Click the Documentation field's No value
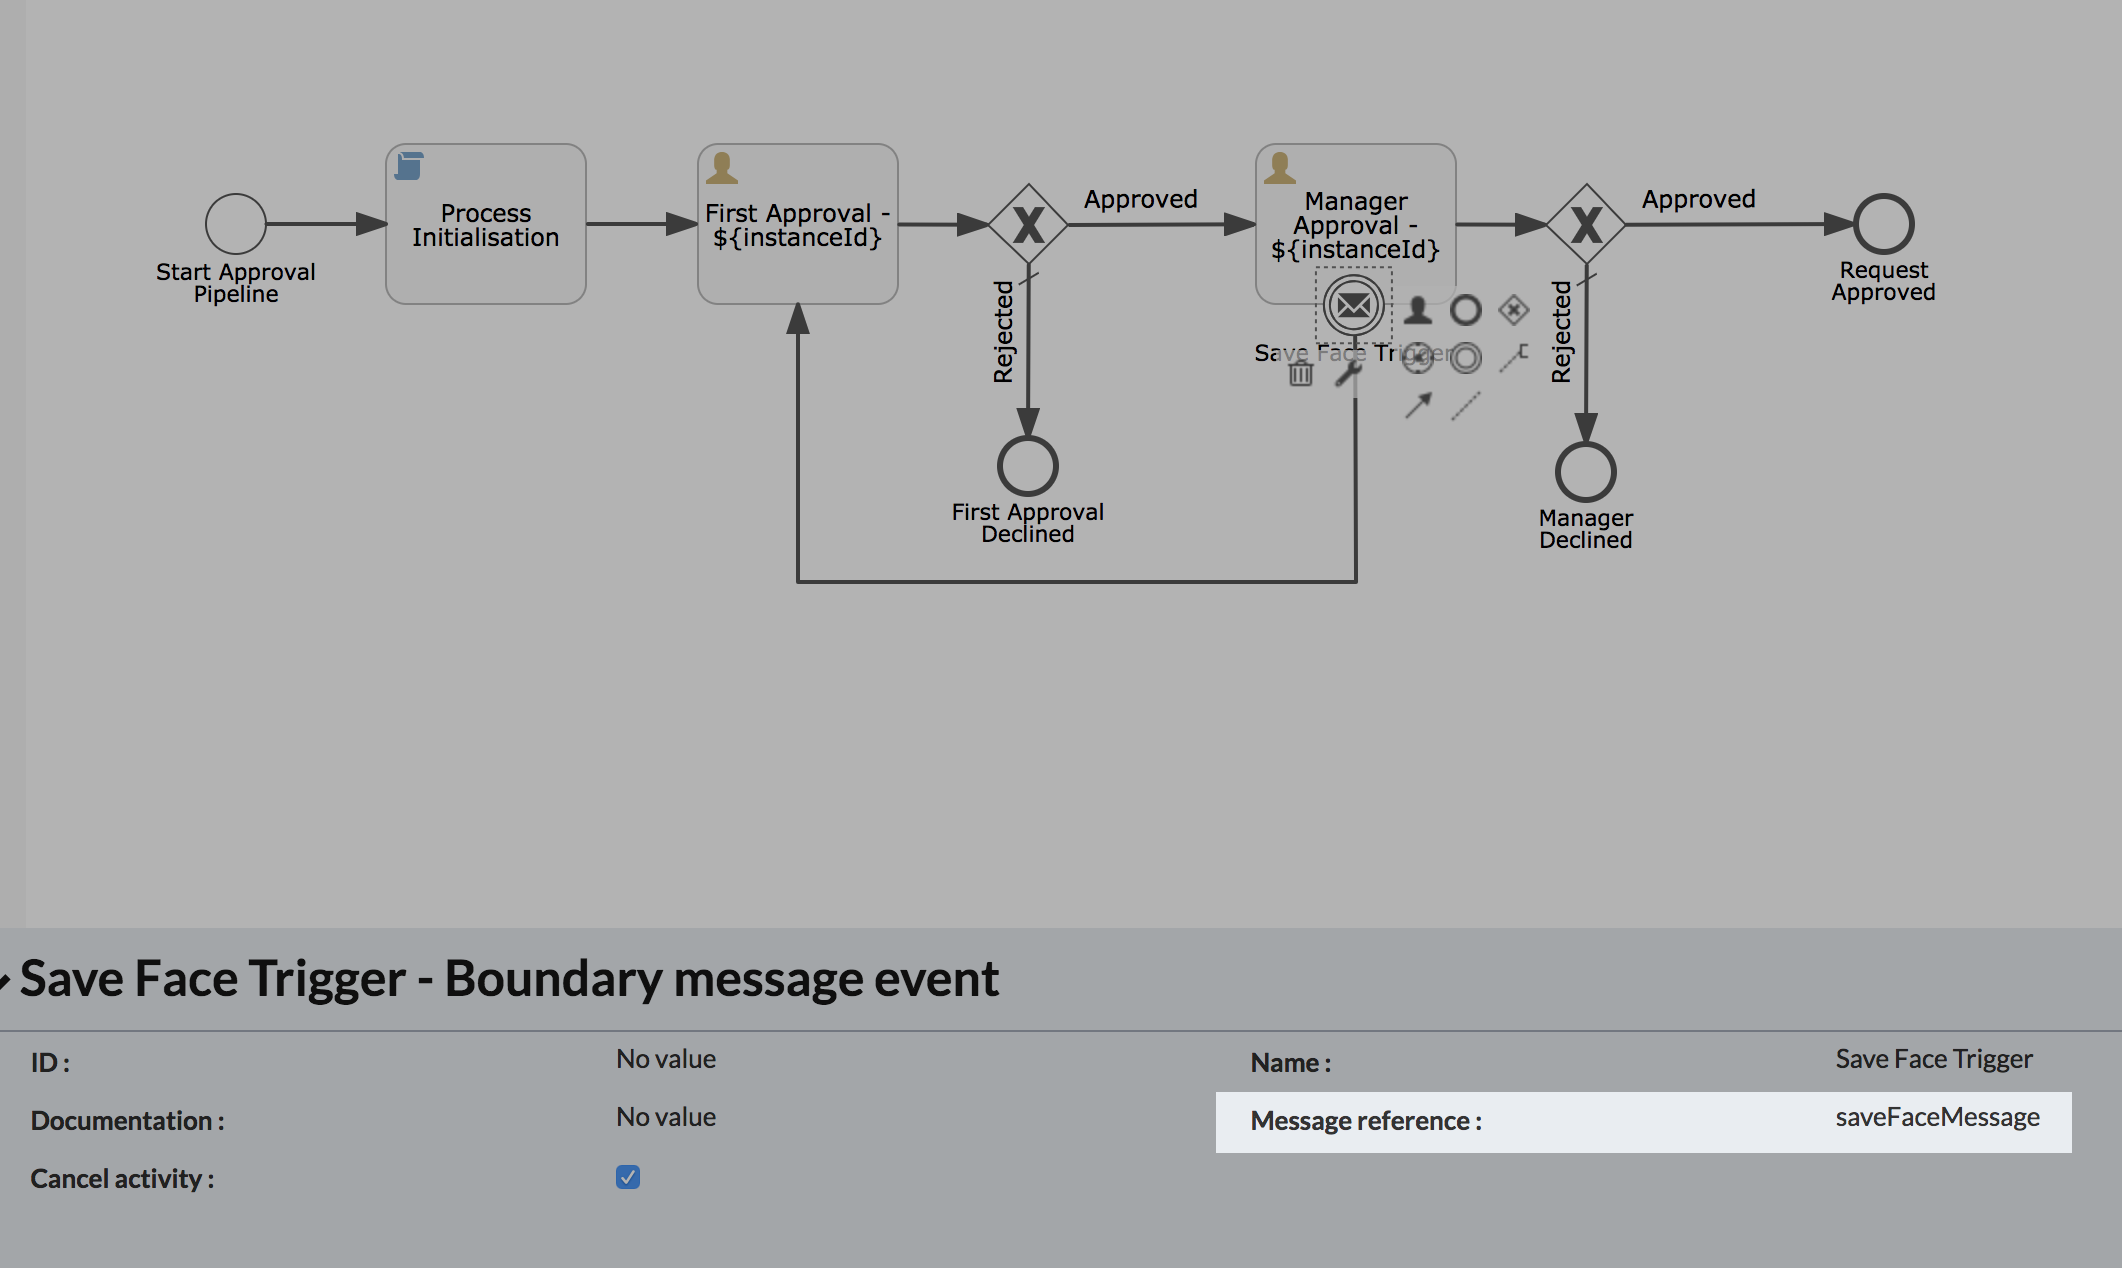The image size is (2122, 1268). click(x=666, y=1117)
